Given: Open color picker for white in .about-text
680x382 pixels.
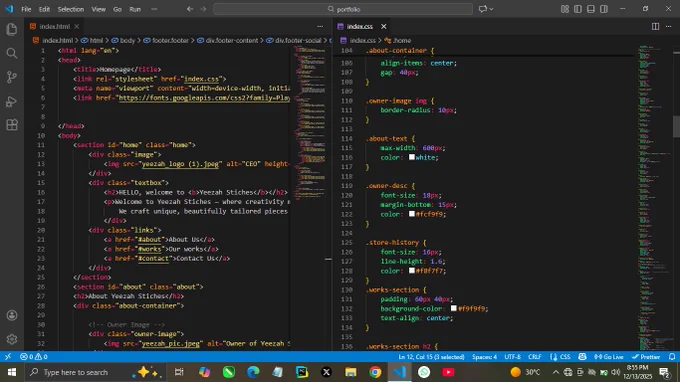Looking at the screenshot, I should coord(412,157).
